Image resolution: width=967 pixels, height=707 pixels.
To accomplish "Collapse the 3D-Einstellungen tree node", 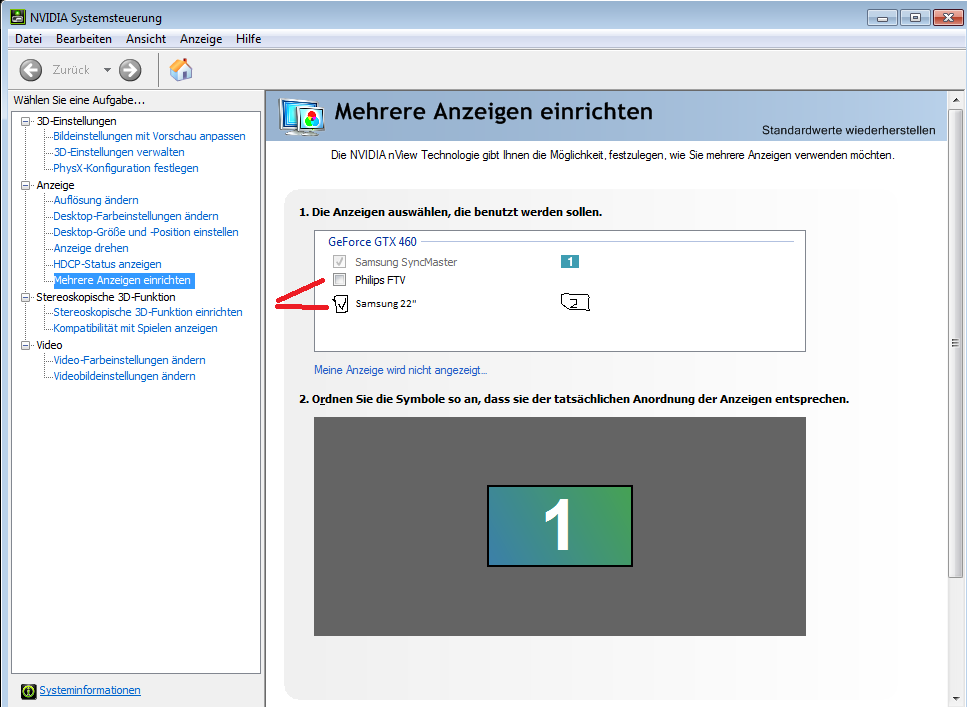I will tap(25, 121).
